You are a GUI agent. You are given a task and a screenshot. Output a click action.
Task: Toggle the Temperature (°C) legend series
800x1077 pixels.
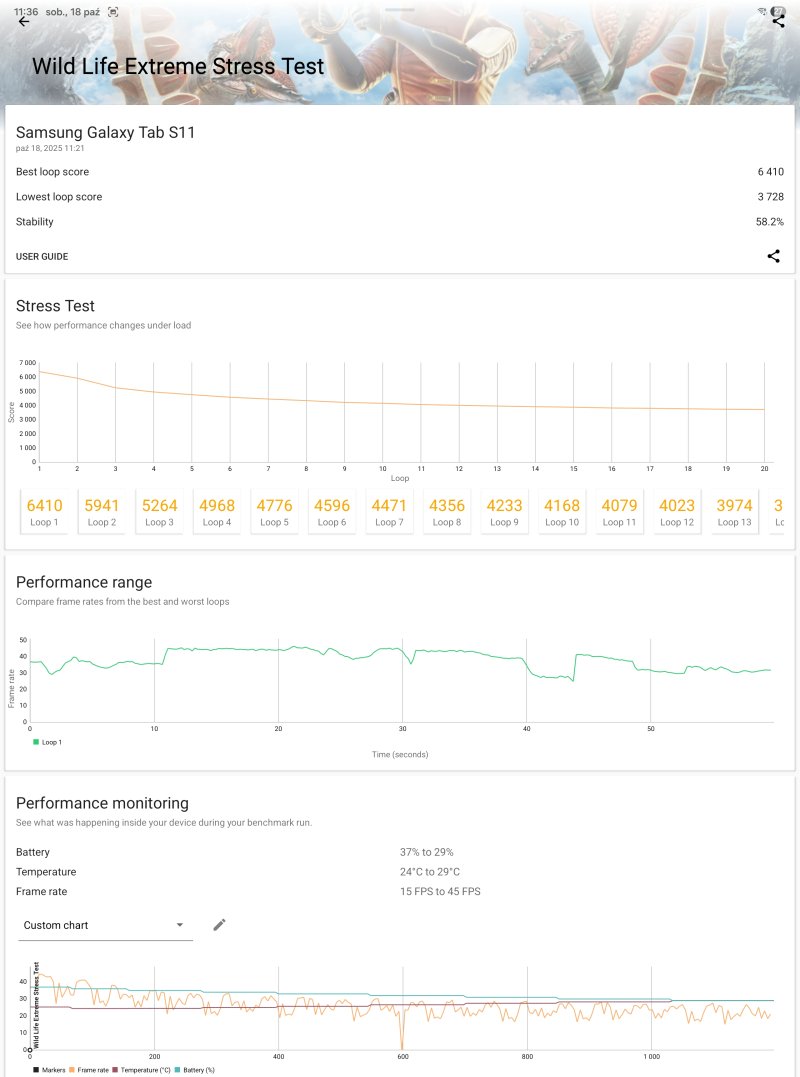(144, 1070)
